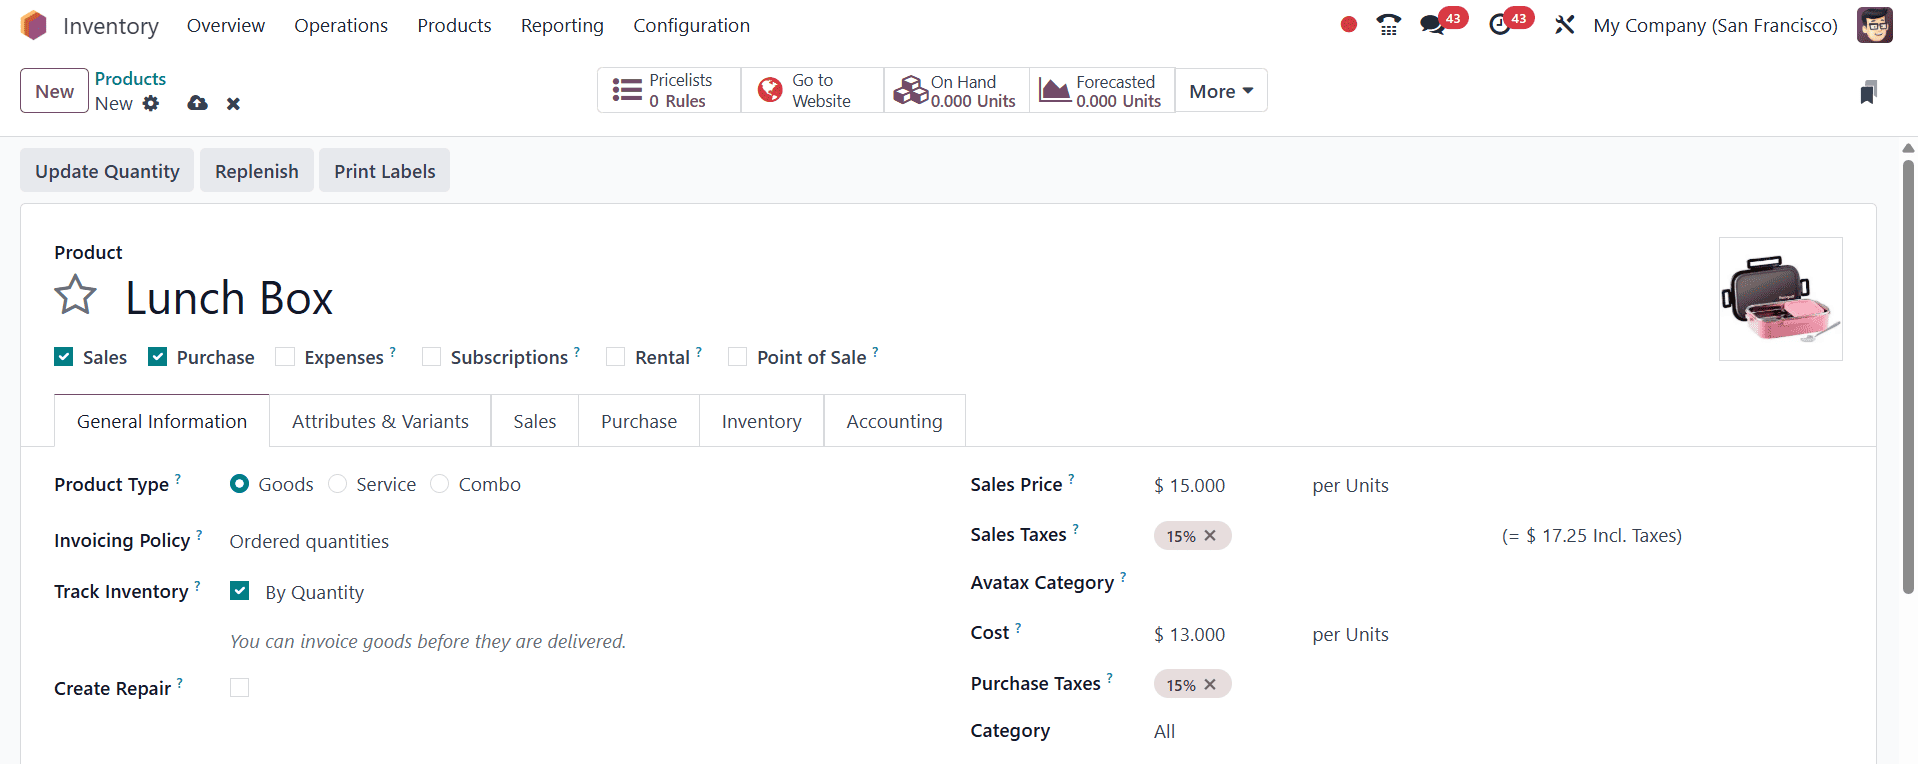1918x764 pixels.
Task: Remove the 15% Sales Taxes tag
Action: (x=1210, y=536)
